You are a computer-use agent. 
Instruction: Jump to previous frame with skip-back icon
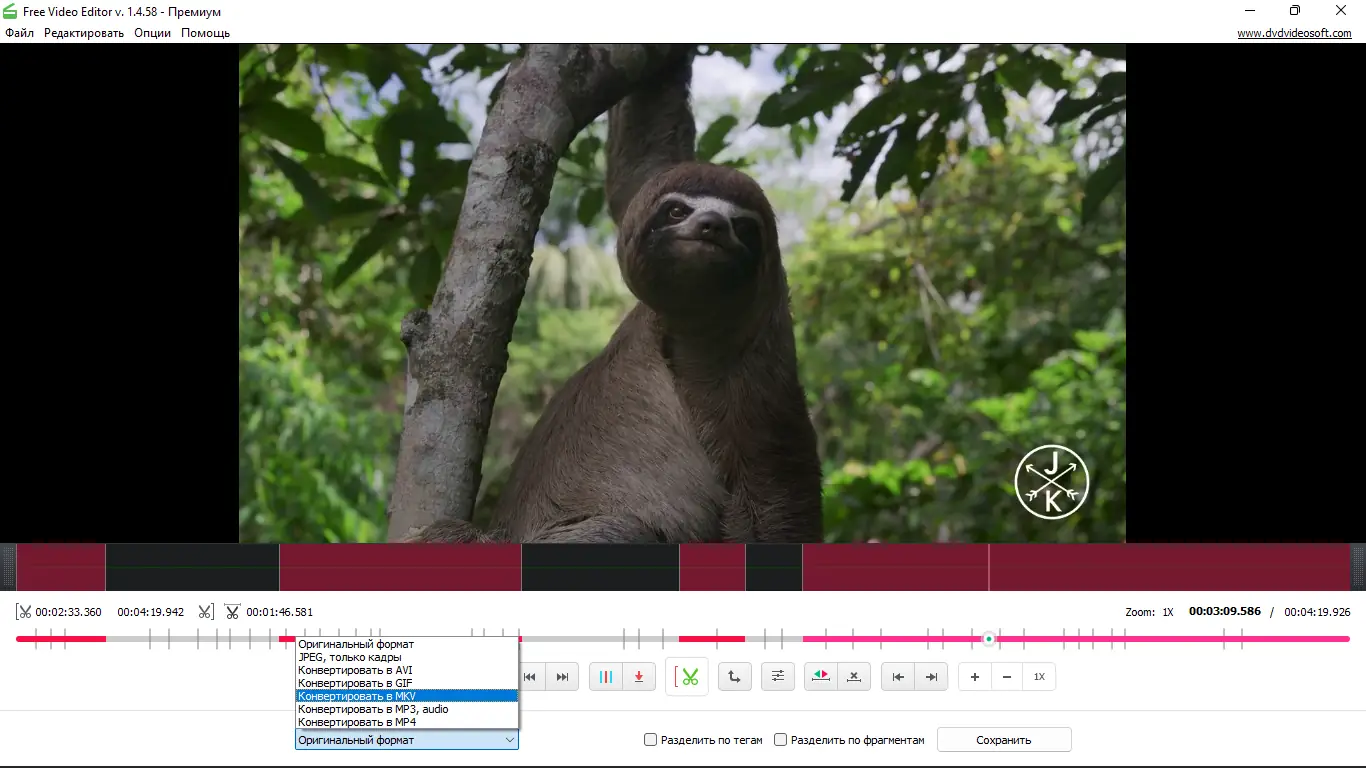tap(897, 677)
